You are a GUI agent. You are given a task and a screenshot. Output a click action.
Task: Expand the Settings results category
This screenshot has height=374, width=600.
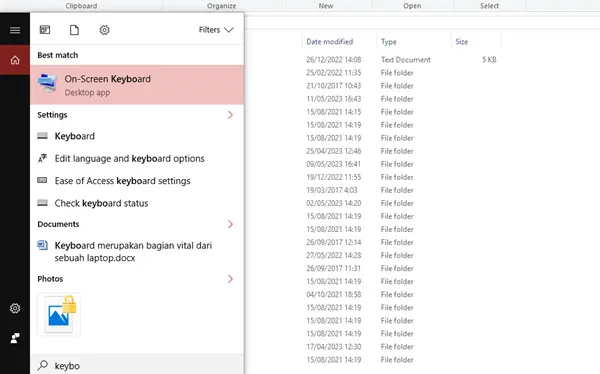point(230,115)
